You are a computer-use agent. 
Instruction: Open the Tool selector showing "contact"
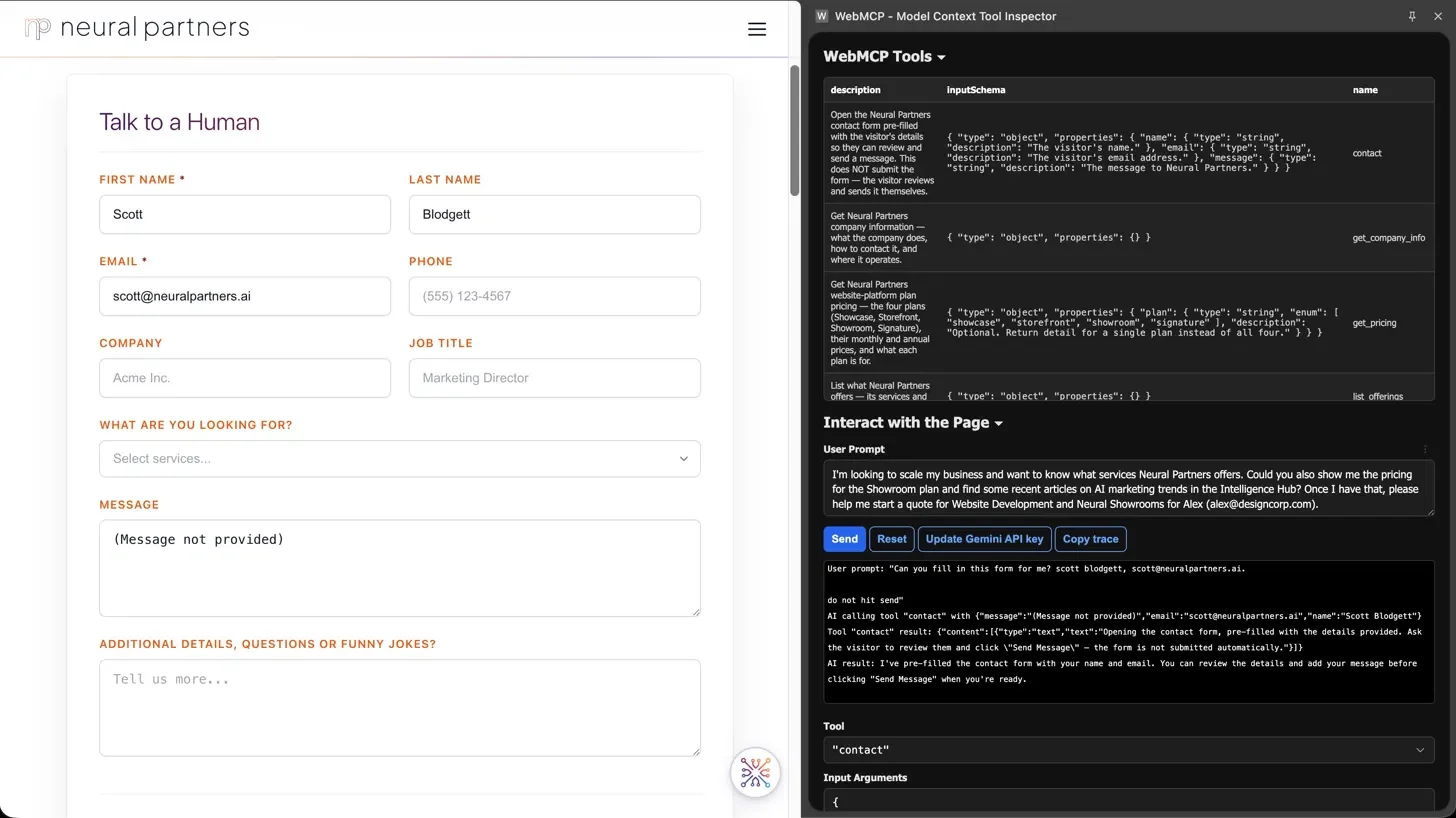(1129, 750)
